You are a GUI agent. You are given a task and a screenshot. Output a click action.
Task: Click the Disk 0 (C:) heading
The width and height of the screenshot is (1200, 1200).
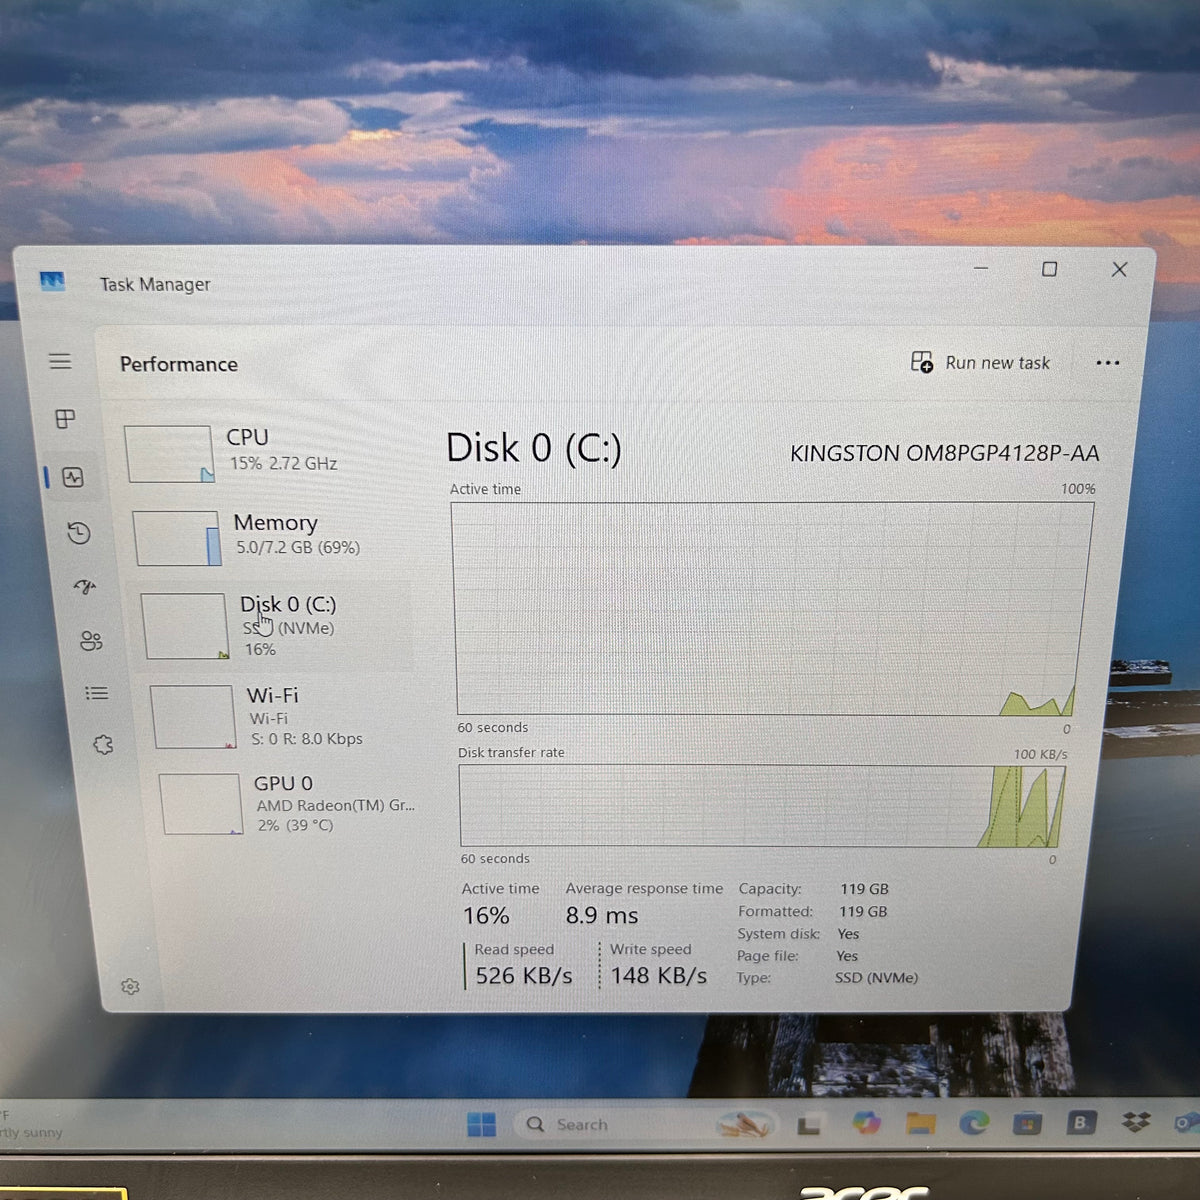[x=534, y=448]
